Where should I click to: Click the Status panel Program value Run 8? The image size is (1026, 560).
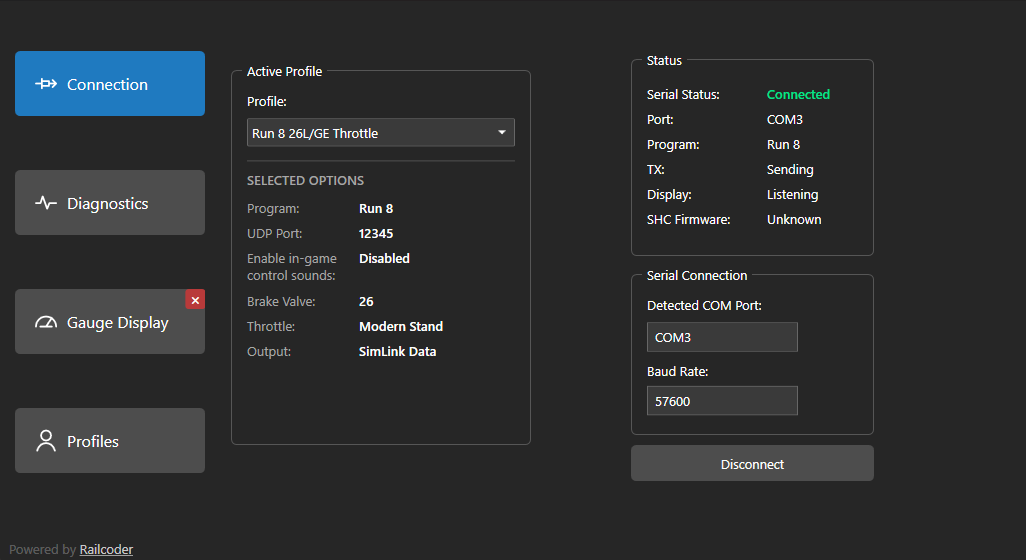point(783,145)
